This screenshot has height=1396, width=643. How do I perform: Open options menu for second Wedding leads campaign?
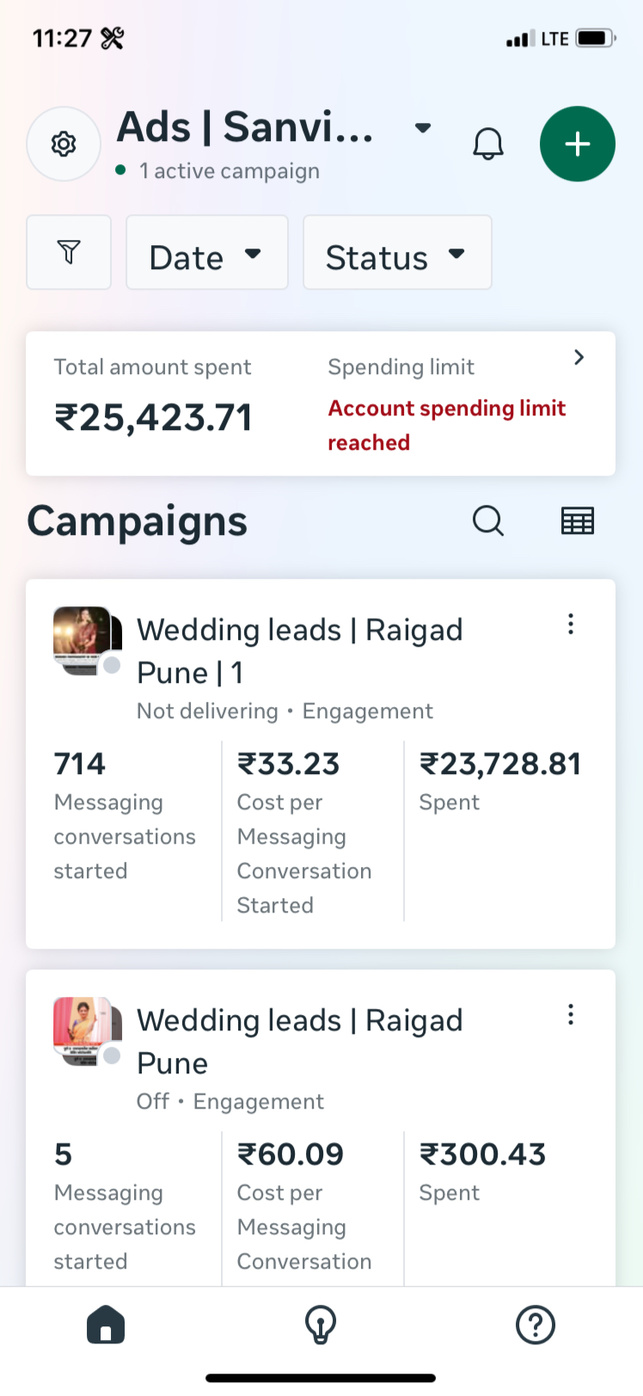(570, 1016)
